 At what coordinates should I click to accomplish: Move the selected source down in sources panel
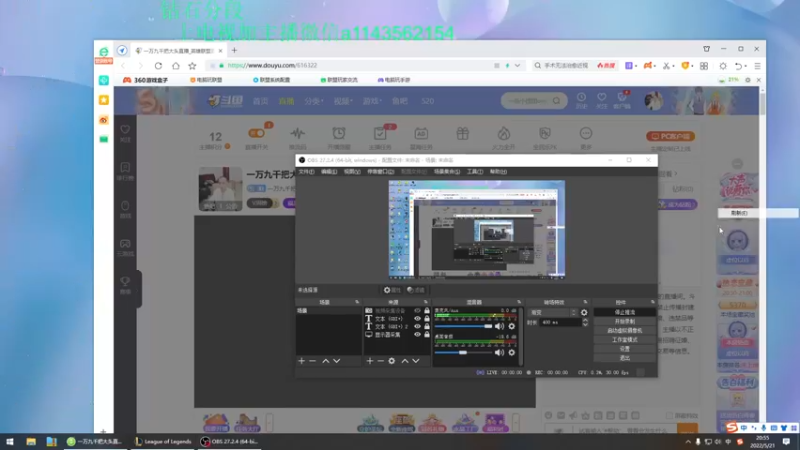coord(416,361)
